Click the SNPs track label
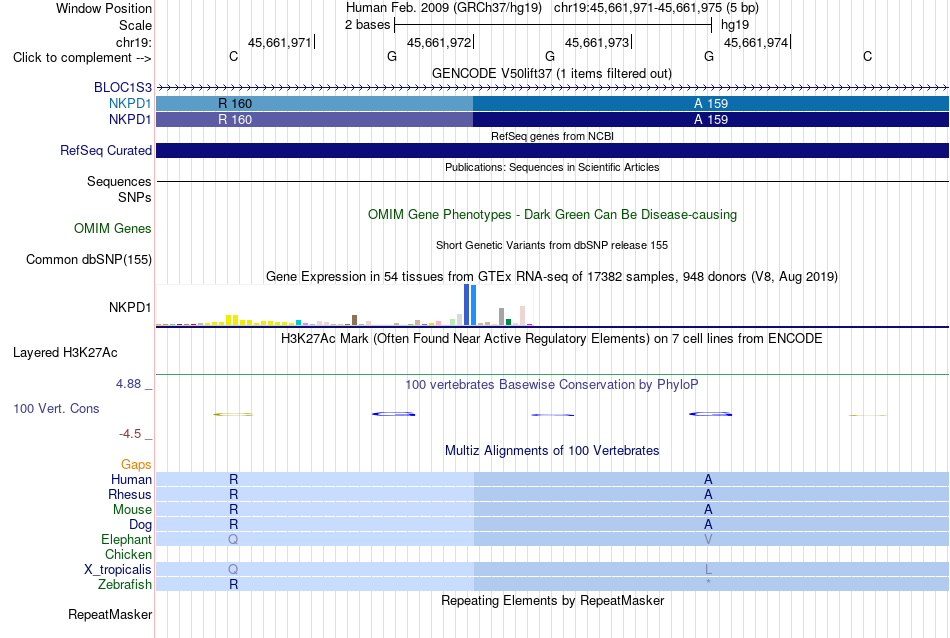The height and width of the screenshot is (638, 950). (x=135, y=197)
